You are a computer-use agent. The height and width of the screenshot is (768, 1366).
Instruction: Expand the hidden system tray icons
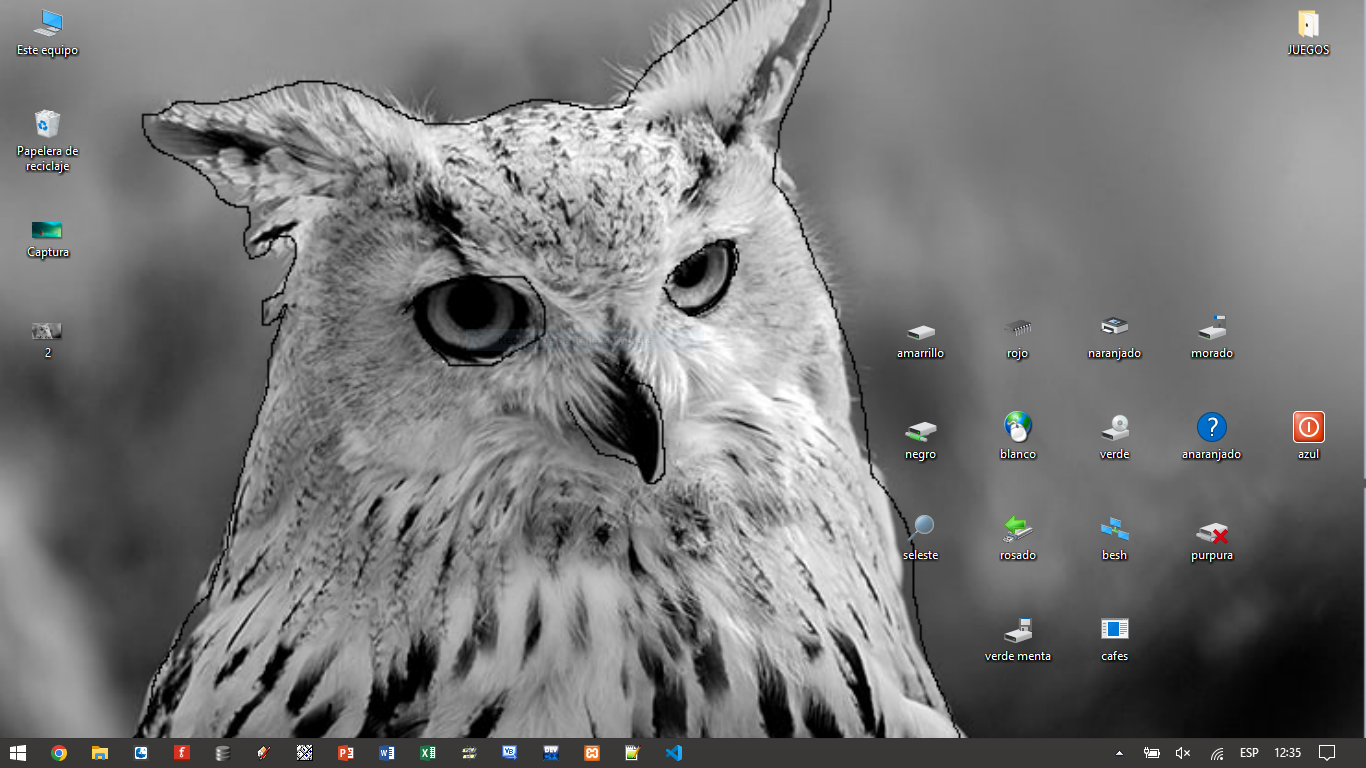1119,753
